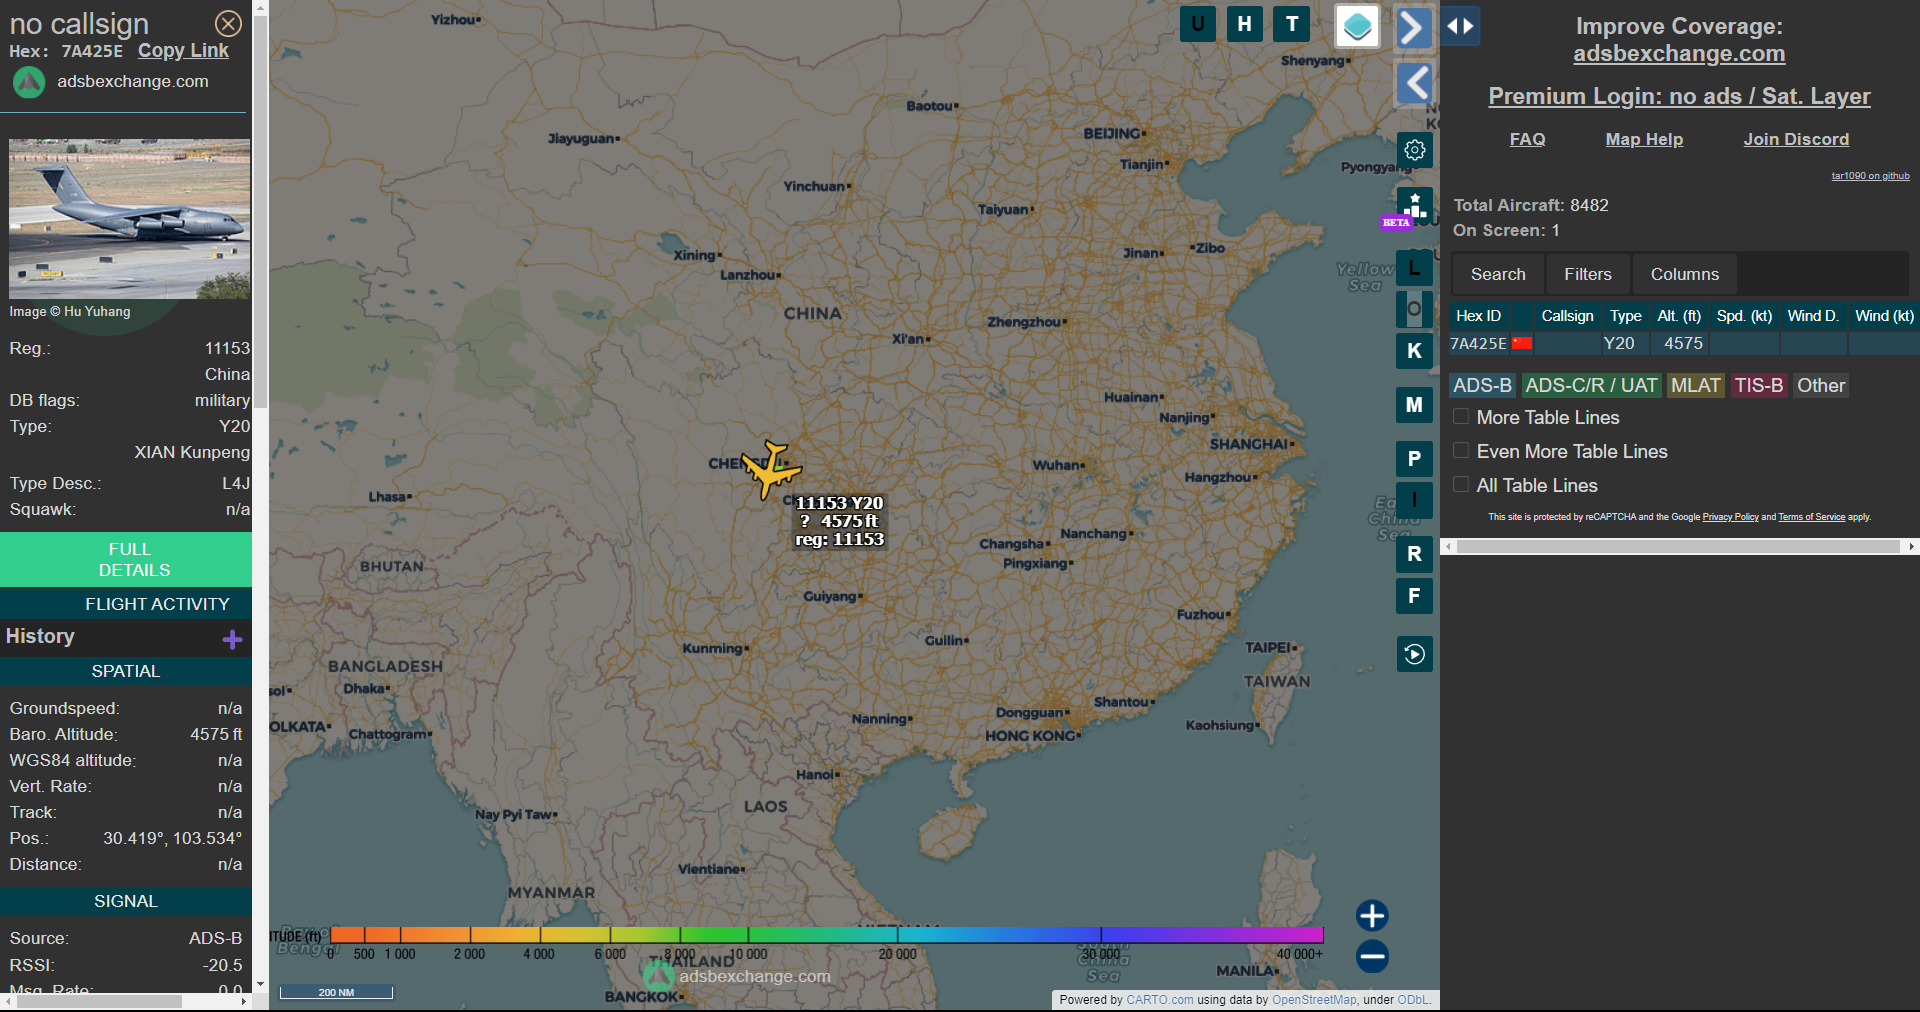1920x1012 pixels.
Task: Toggle the L map button
Action: click(x=1414, y=268)
